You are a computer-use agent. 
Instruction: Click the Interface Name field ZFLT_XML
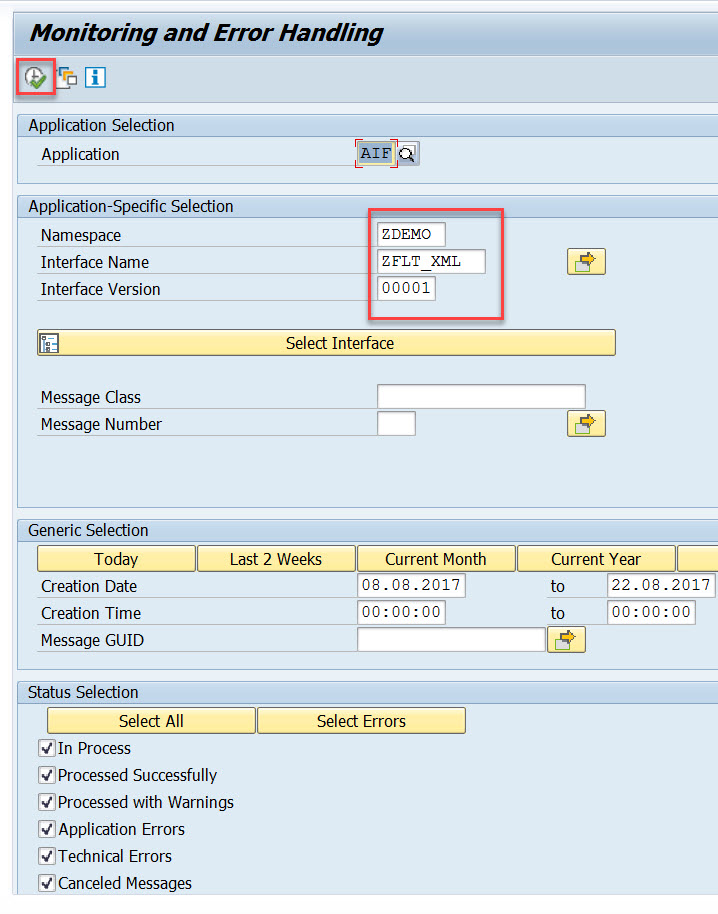[431, 261]
